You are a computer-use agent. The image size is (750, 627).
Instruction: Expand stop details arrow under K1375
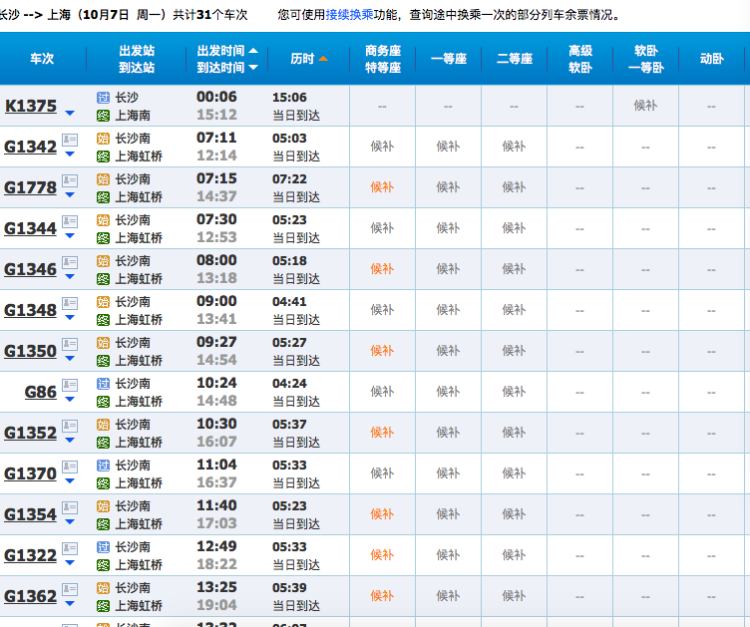pyautogui.click(x=69, y=113)
